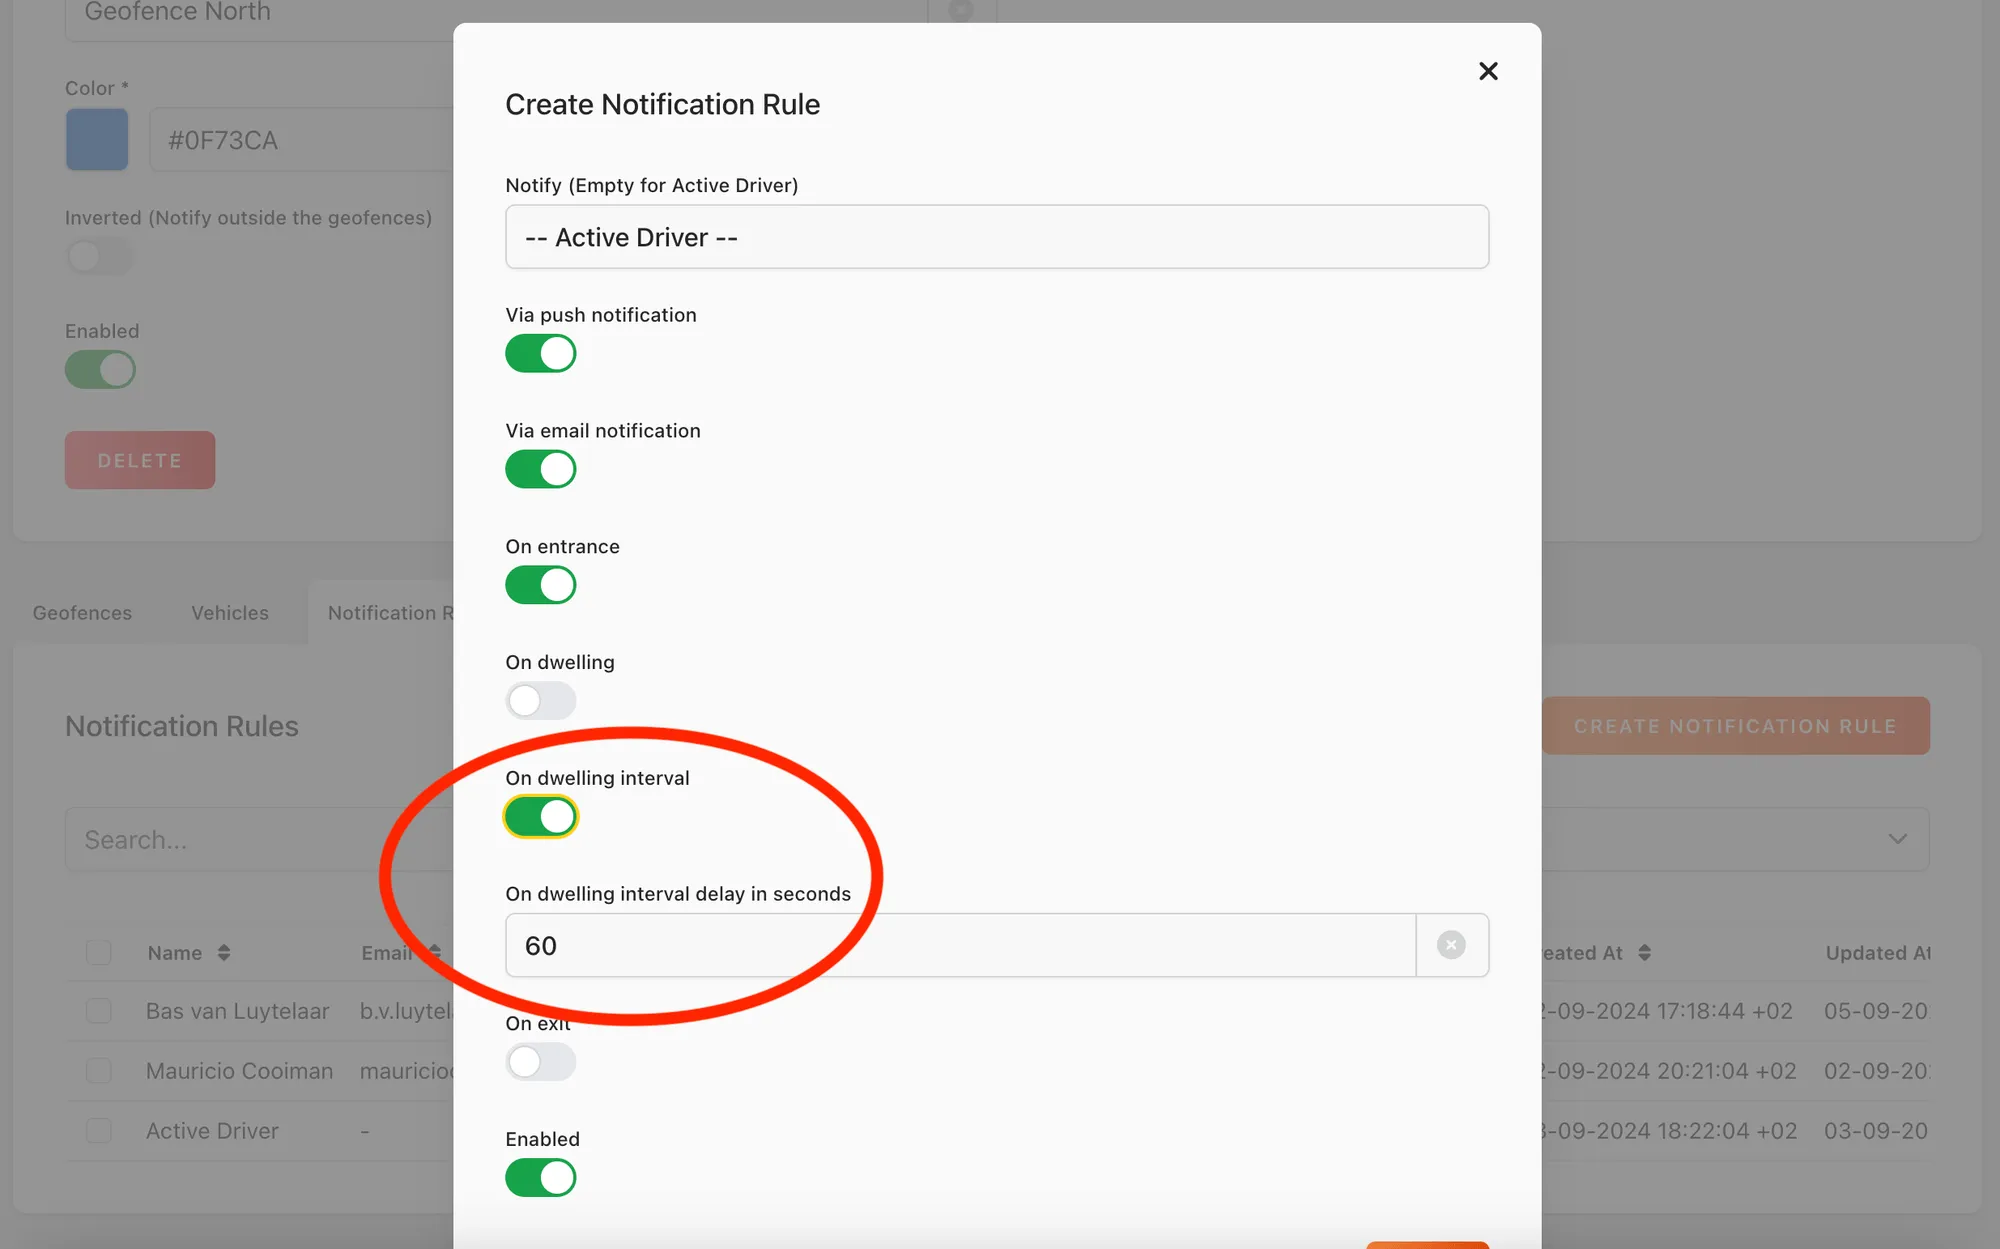Toggle the rule Enabled switch in dialog
This screenshot has width=2000, height=1249.
pyautogui.click(x=541, y=1178)
